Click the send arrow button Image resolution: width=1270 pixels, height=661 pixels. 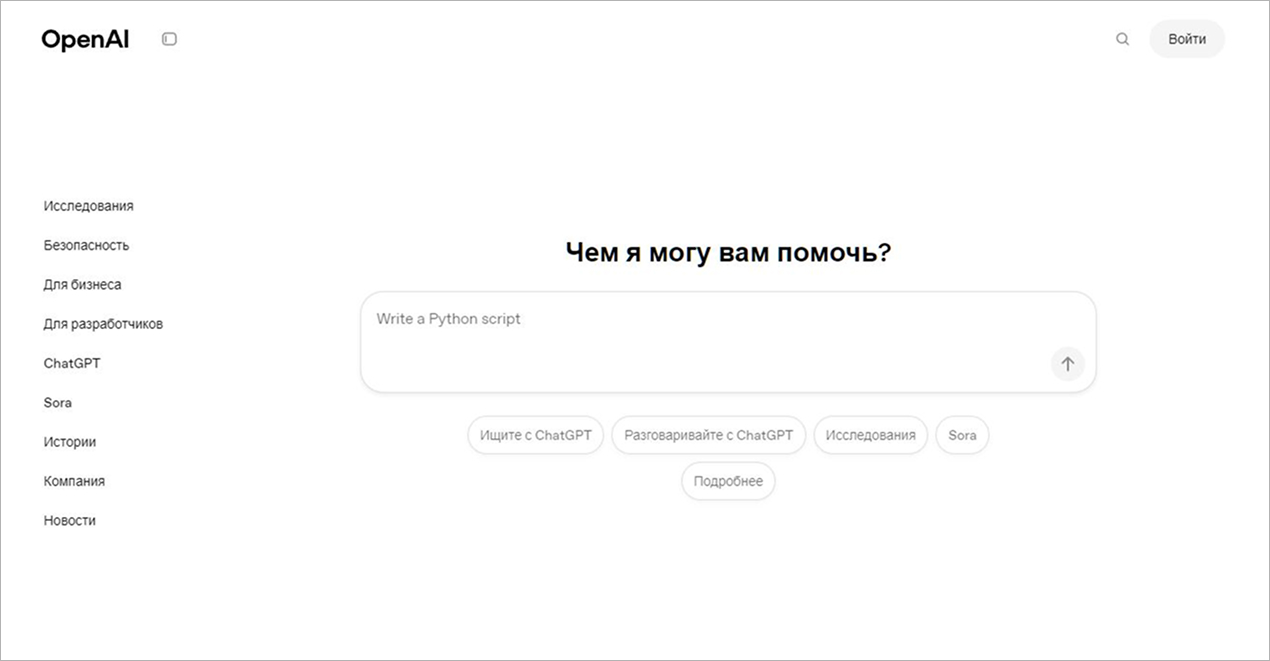tap(1067, 364)
